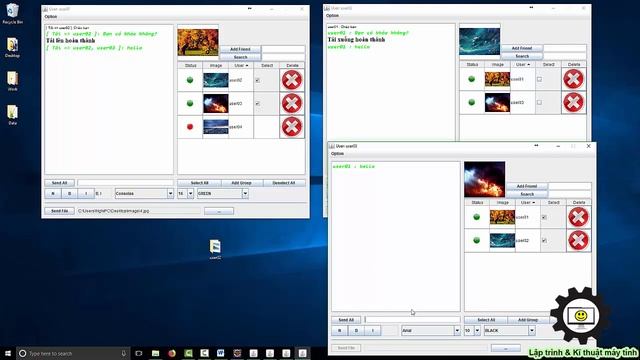Click Add Friend in user02 window

coord(522,48)
